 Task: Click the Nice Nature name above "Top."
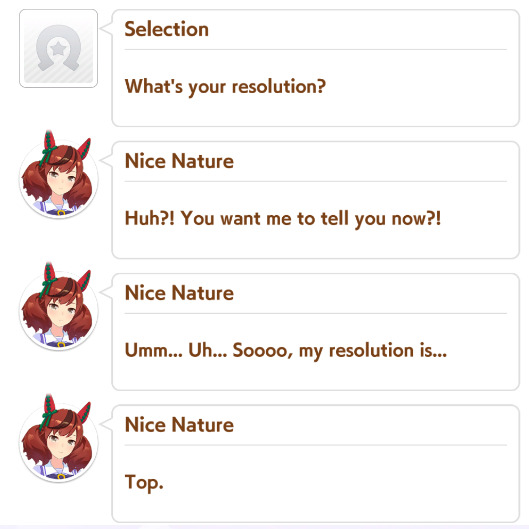[179, 424]
